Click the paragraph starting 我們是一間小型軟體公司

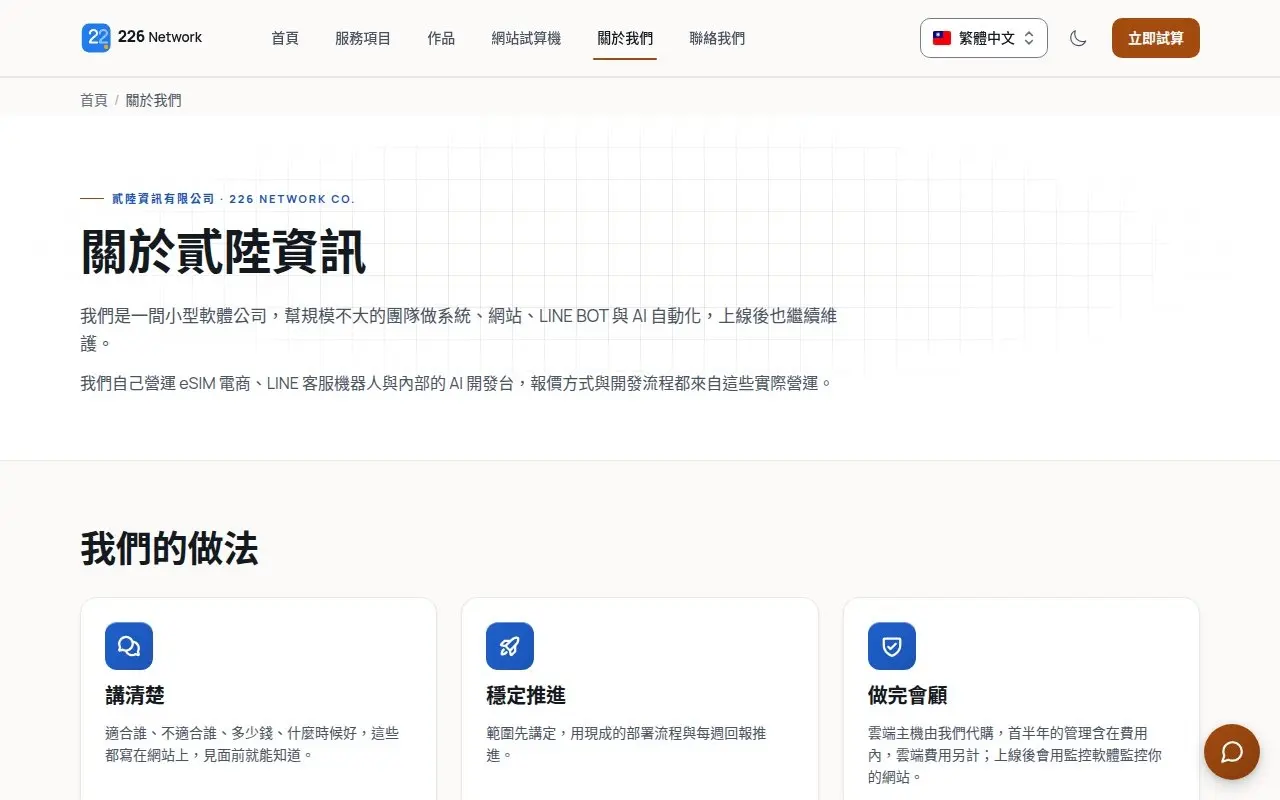(x=459, y=329)
